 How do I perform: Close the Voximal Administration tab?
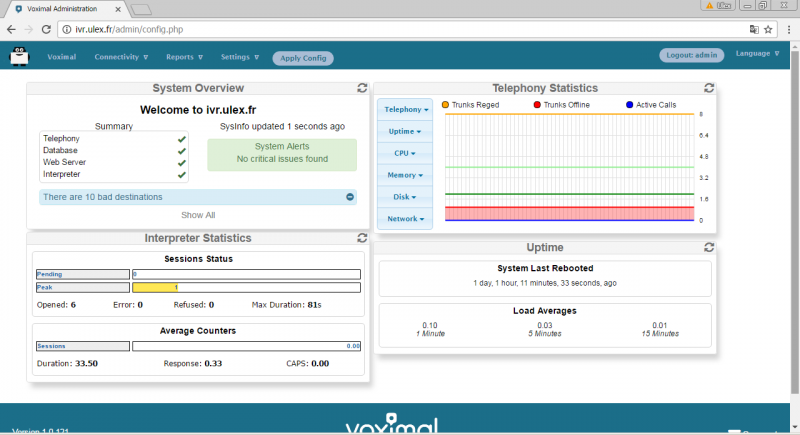[x=118, y=9]
